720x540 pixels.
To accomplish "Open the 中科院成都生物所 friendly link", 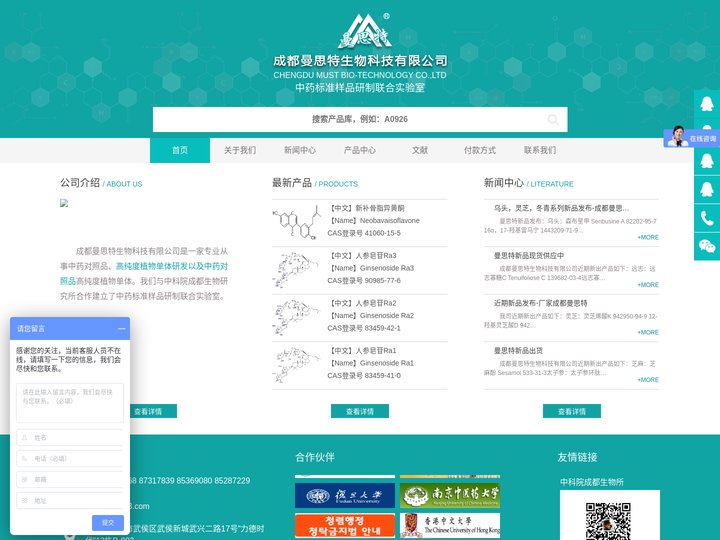I will tap(591, 482).
